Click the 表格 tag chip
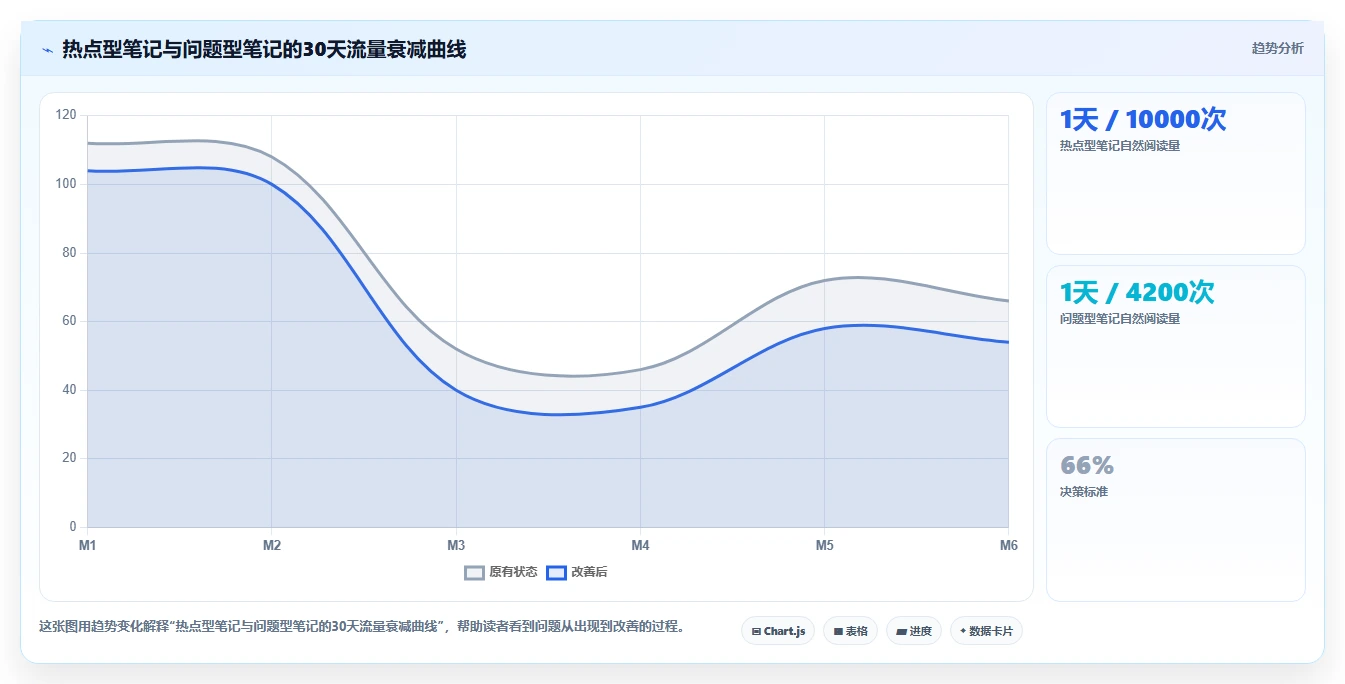This screenshot has height=684, width=1345. (x=850, y=631)
